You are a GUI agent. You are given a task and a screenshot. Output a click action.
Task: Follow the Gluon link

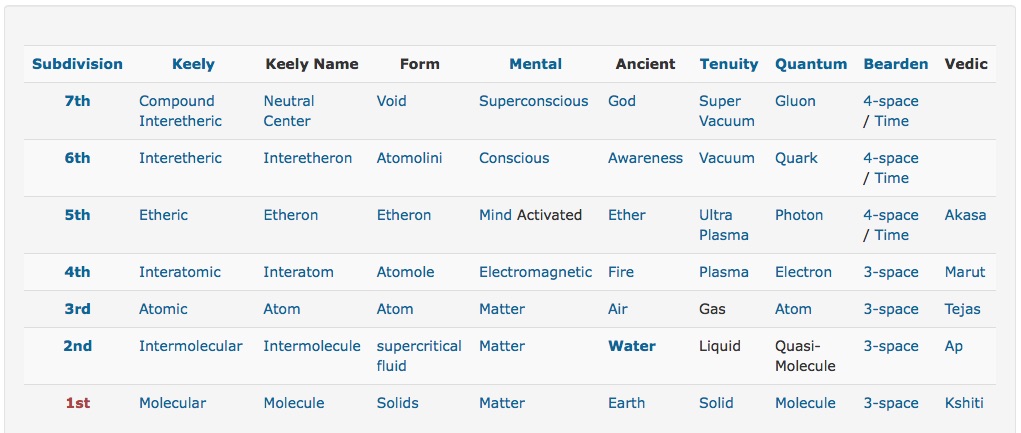[x=794, y=101]
